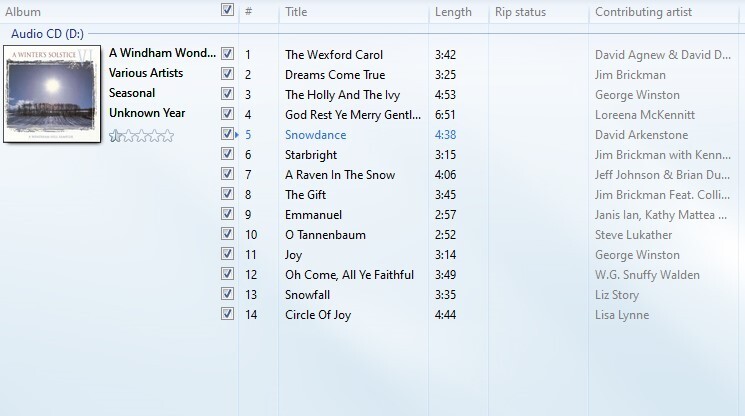Click length 4:44 of Circle Of Joy
745x416 pixels.
[445, 314]
